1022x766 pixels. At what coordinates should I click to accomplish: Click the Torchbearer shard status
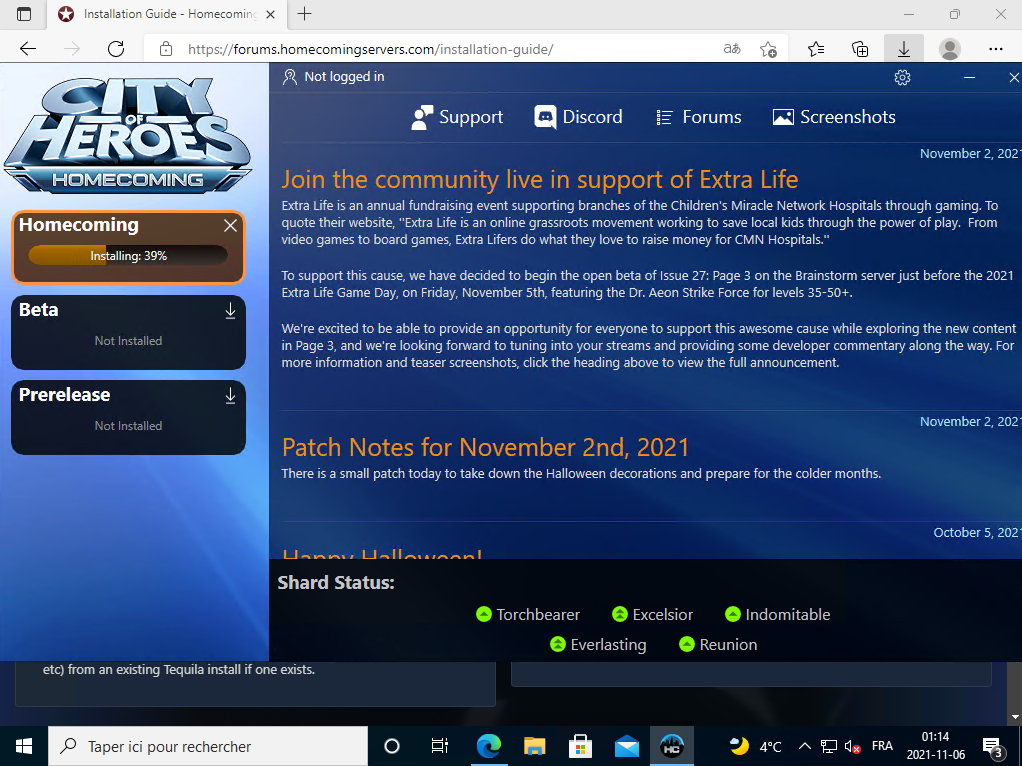[528, 615]
